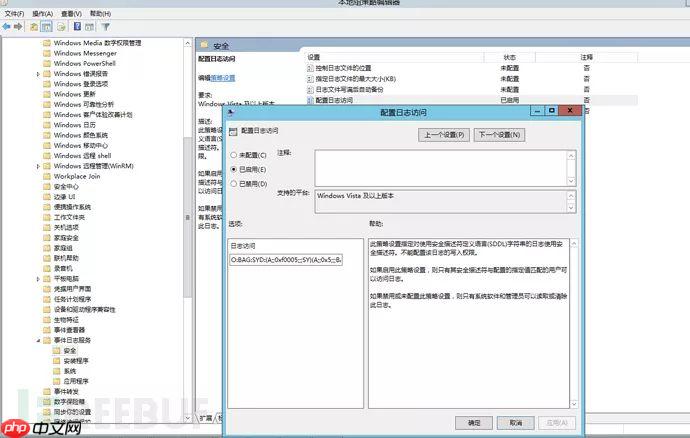690x438 pixels.
Task: Expand the 平板电脑 tree node
Action: tap(38, 279)
